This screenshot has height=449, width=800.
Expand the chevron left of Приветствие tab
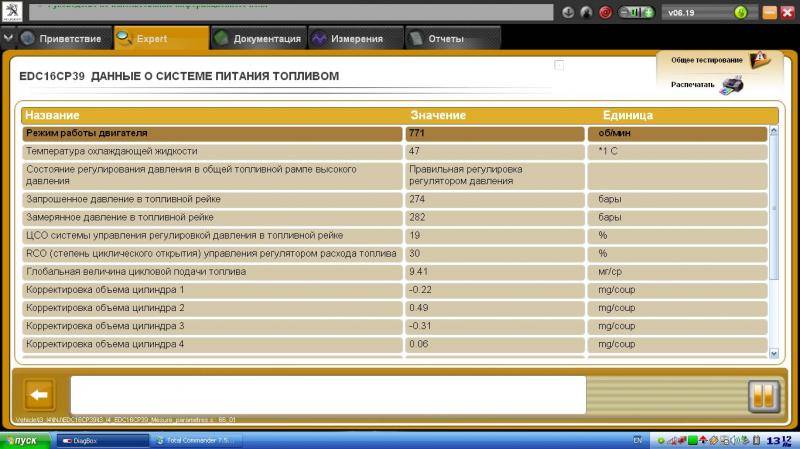point(9,39)
